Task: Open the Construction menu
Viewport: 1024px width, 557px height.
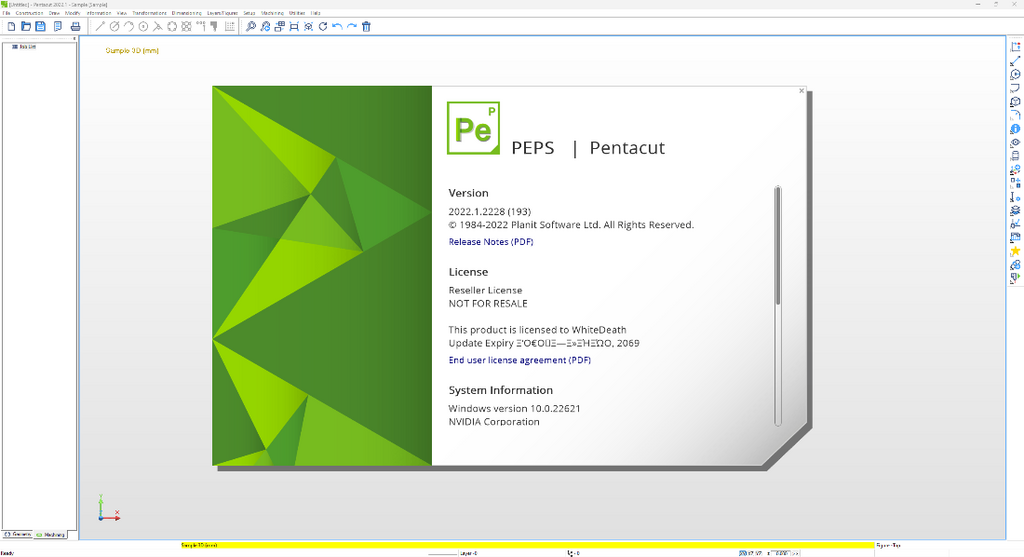Action: (x=29, y=13)
